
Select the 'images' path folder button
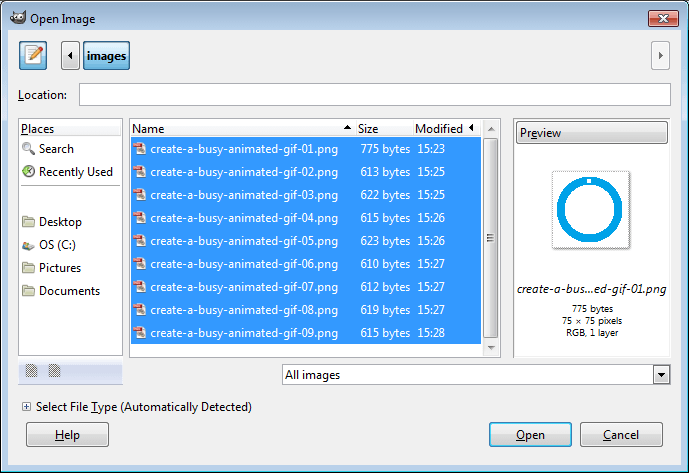(106, 56)
